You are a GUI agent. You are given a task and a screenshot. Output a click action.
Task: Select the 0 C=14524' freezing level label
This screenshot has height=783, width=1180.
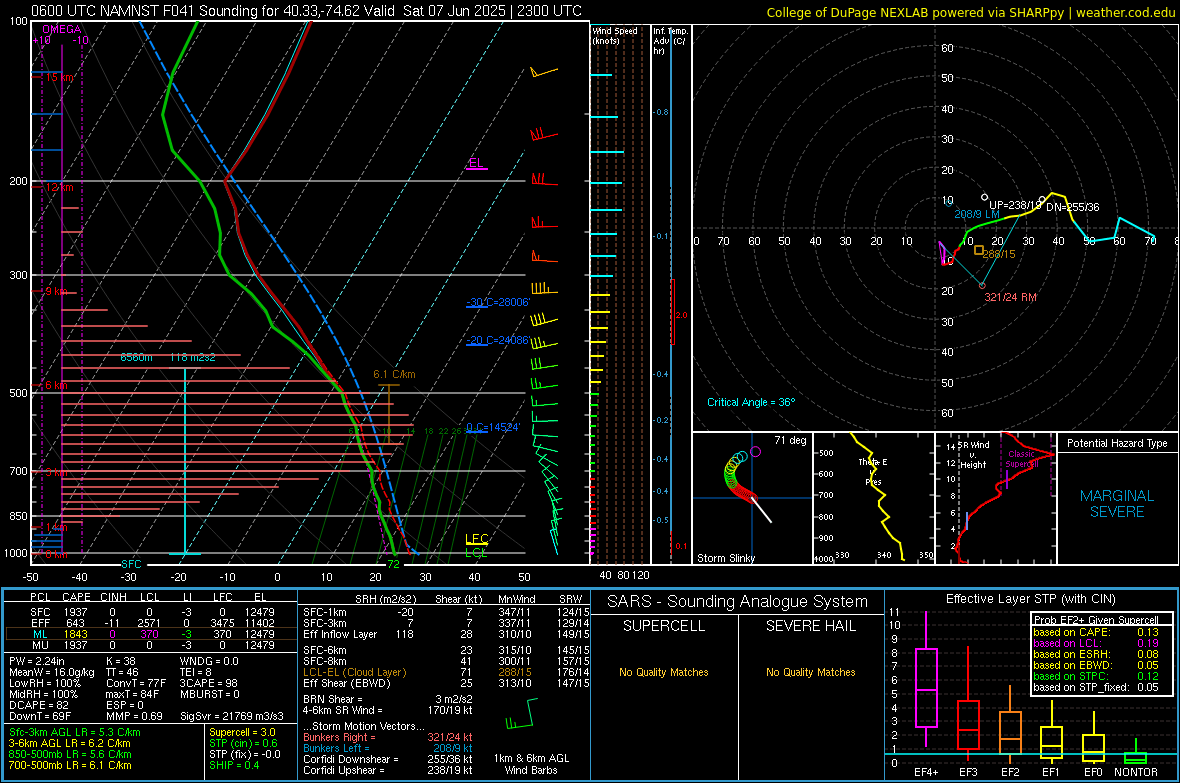pyautogui.click(x=493, y=427)
